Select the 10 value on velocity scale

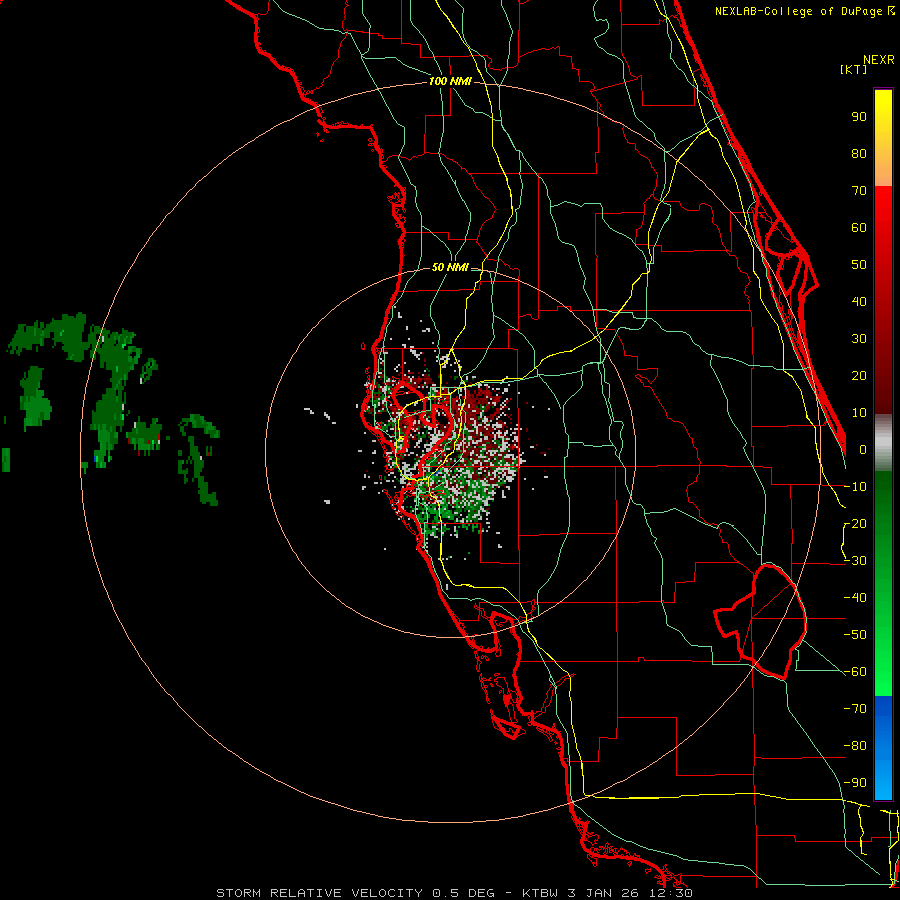pos(859,413)
